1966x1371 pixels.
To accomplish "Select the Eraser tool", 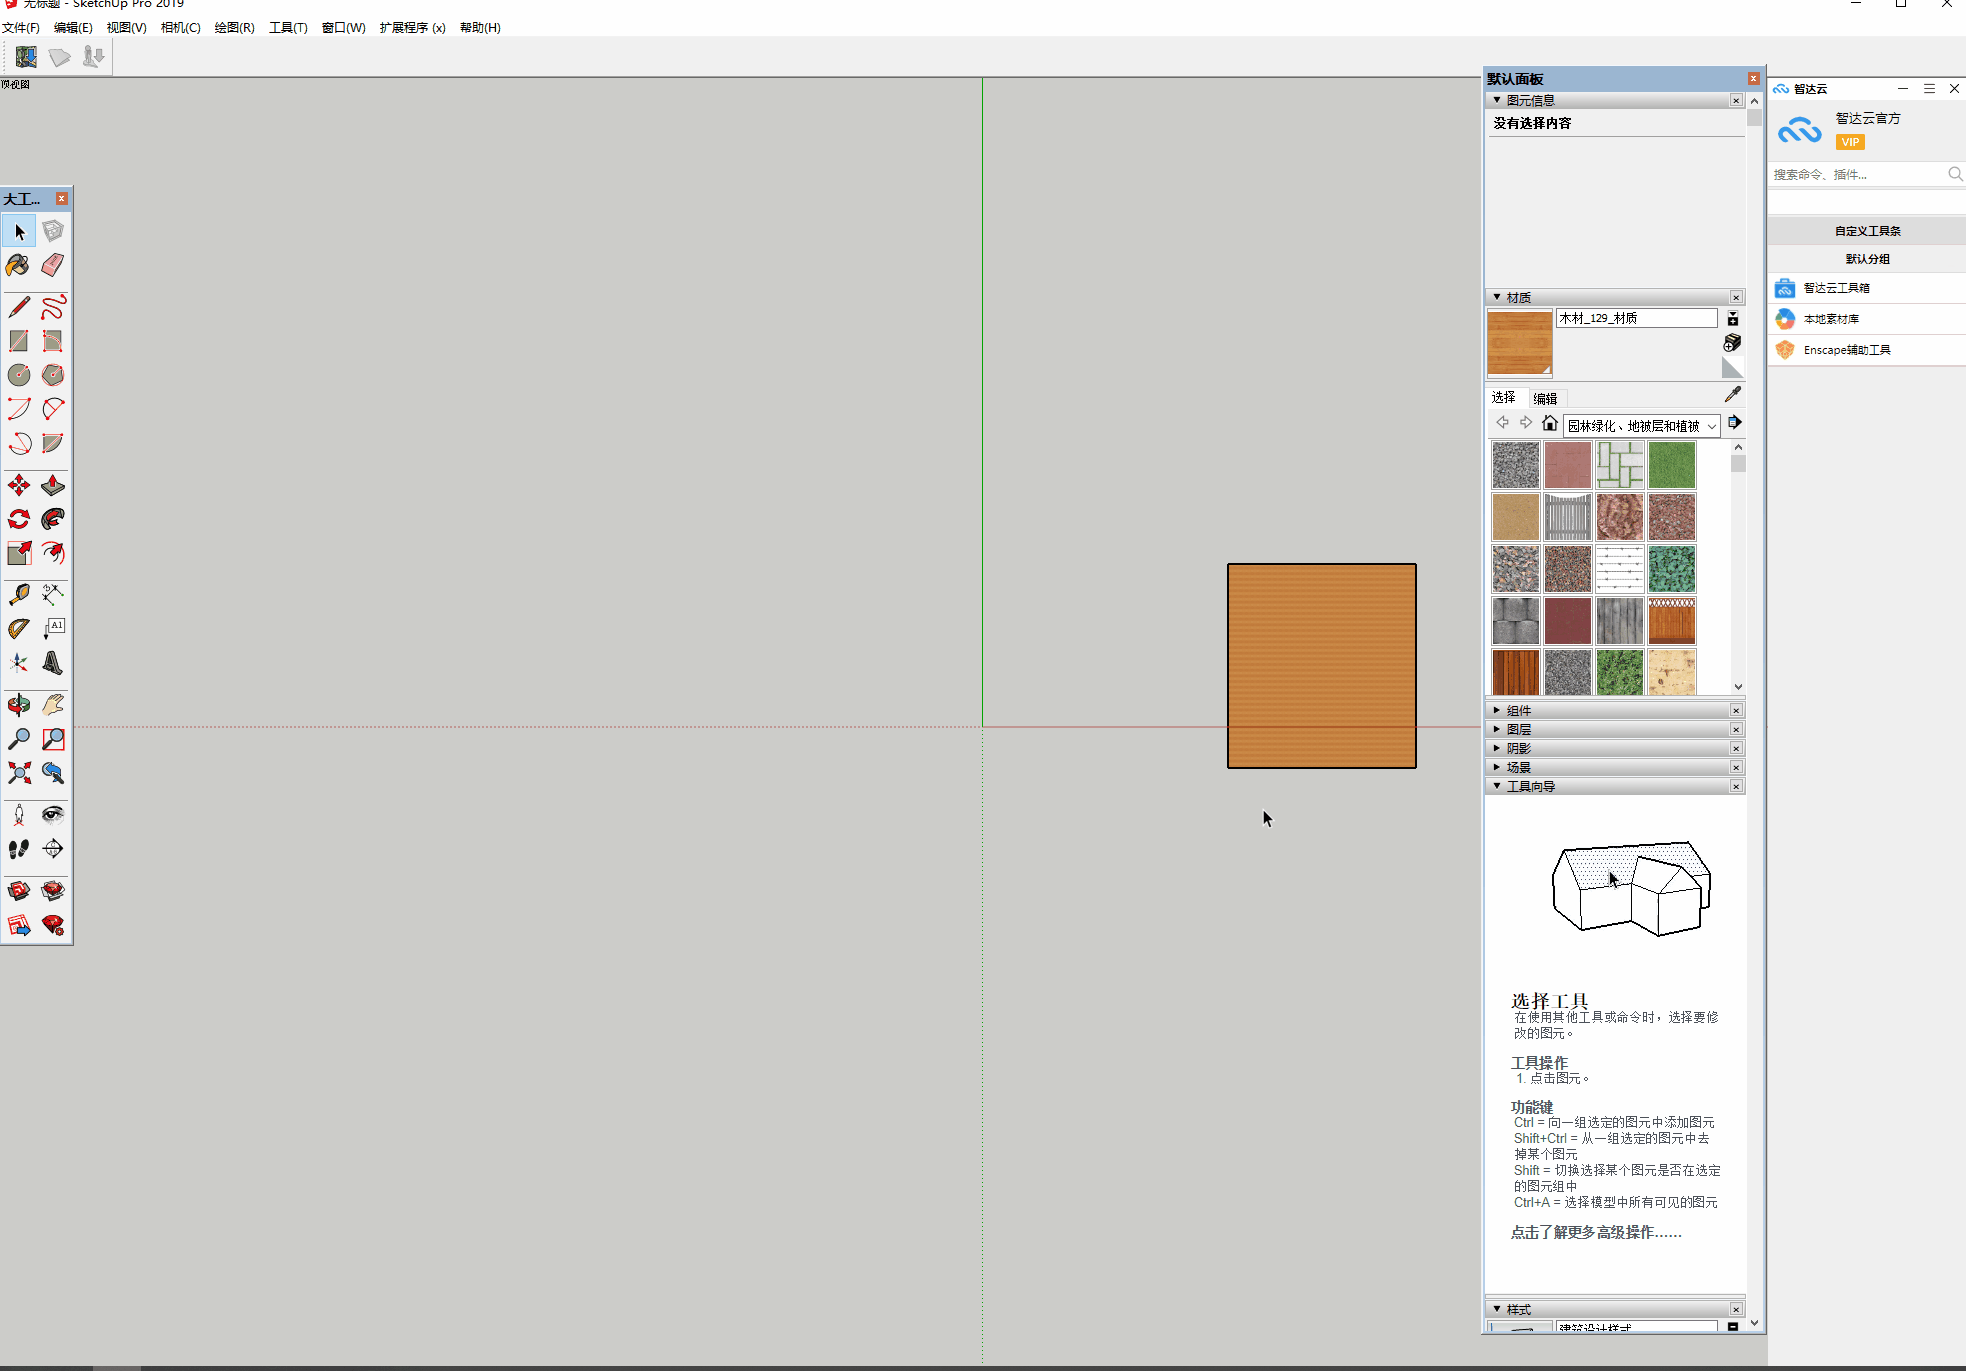I will point(53,265).
